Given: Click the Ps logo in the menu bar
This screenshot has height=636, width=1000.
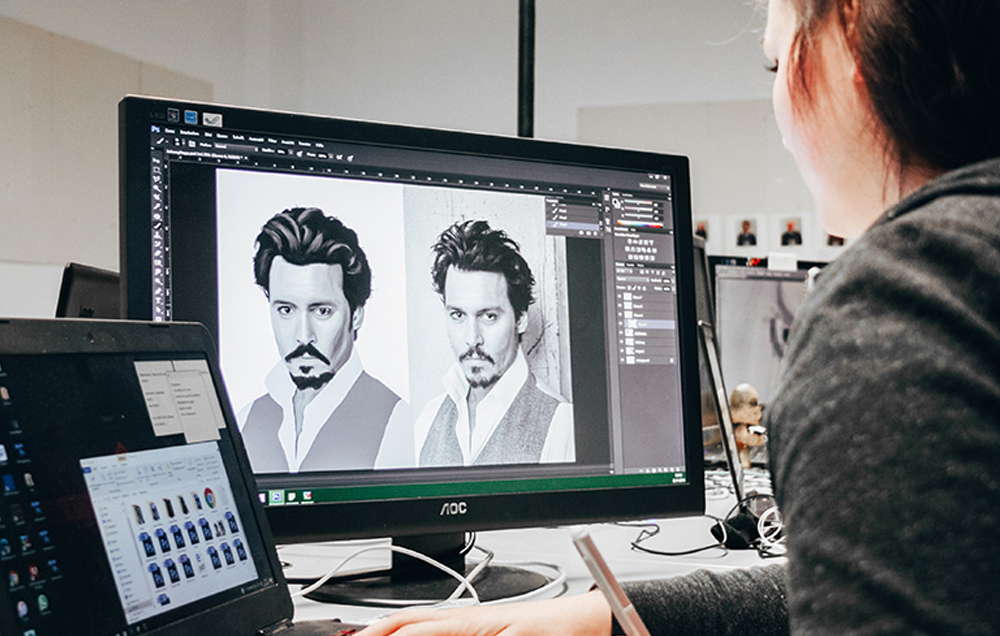Looking at the screenshot, I should tap(155, 129).
